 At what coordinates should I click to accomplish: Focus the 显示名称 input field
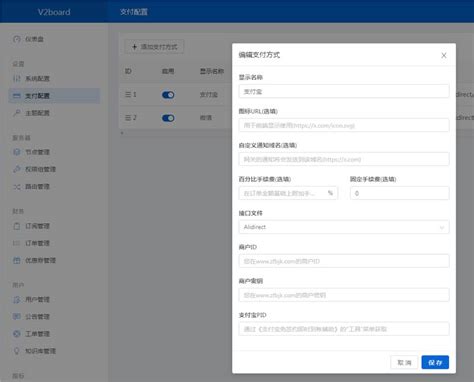click(x=344, y=91)
